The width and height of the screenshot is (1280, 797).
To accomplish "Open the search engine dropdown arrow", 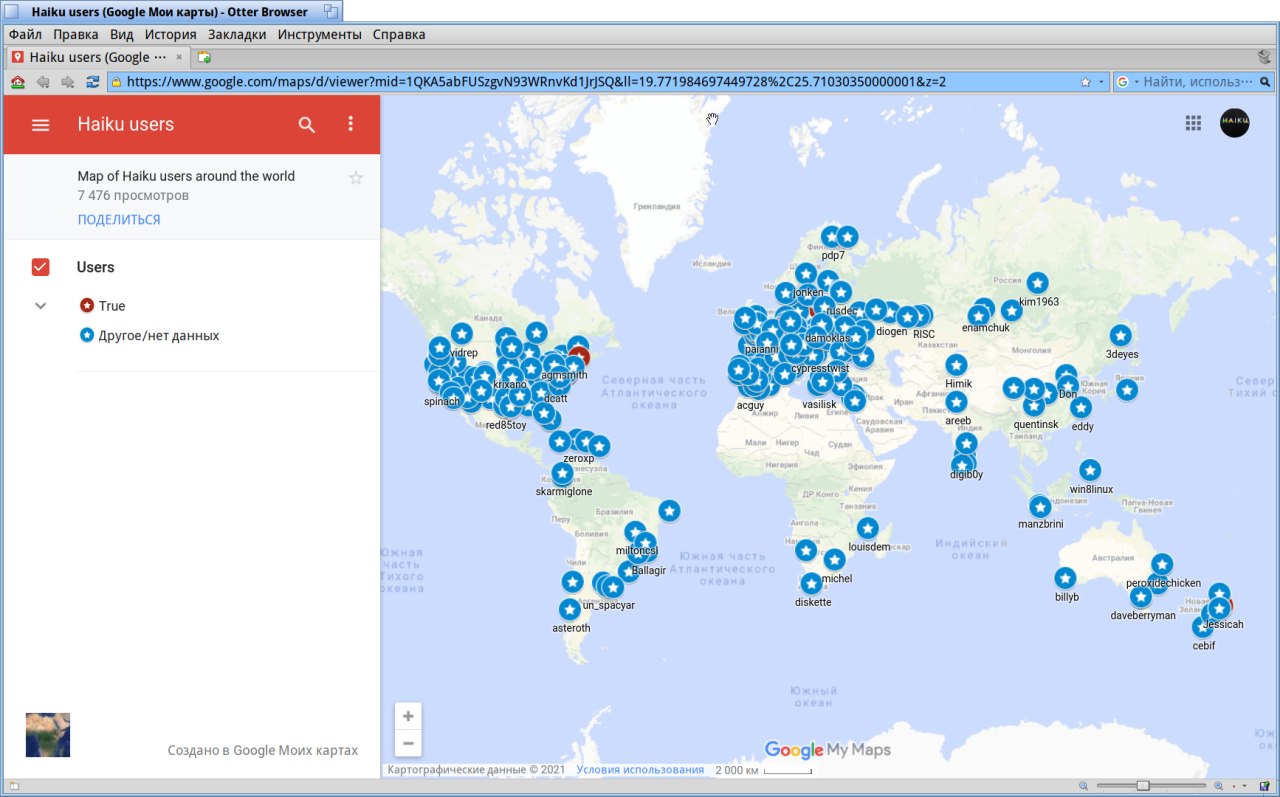I will pyautogui.click(x=1135, y=82).
